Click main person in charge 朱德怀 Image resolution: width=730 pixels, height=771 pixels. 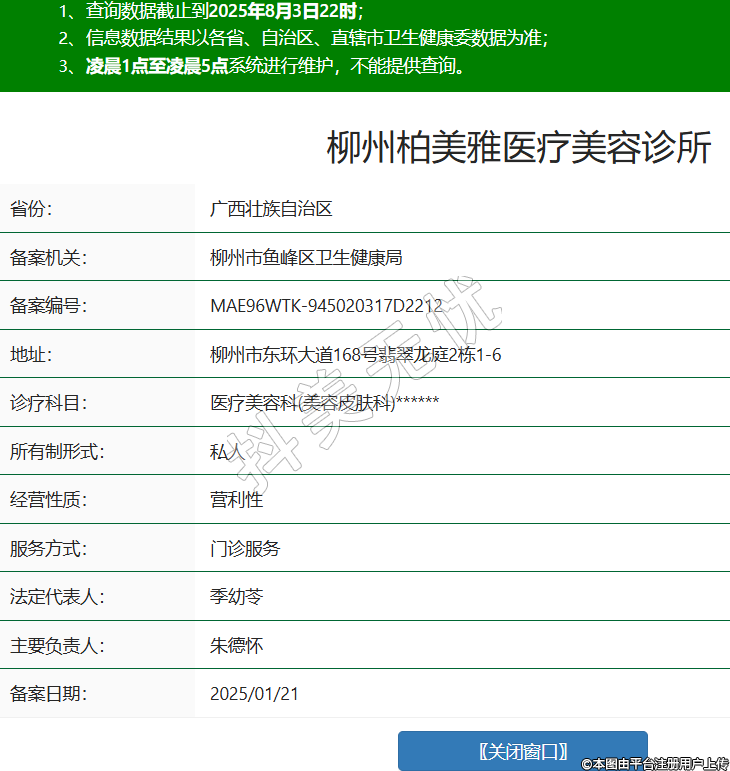(236, 645)
